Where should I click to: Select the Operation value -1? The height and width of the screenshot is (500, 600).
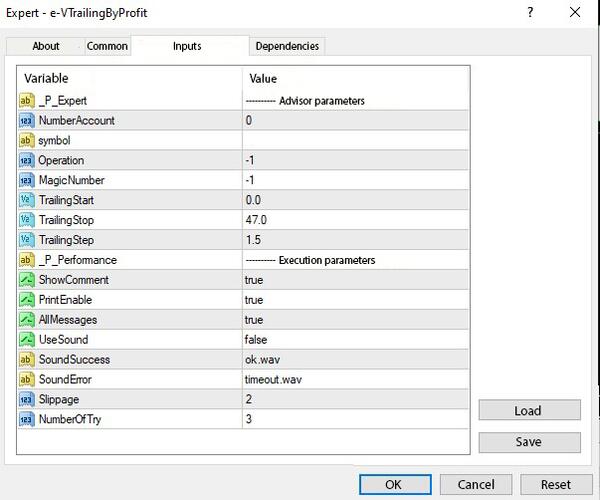(355, 160)
